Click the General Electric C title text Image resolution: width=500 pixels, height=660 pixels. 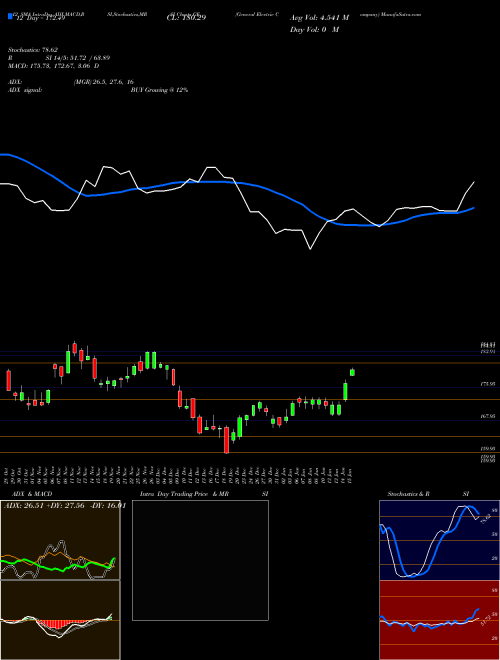[x=257, y=14]
